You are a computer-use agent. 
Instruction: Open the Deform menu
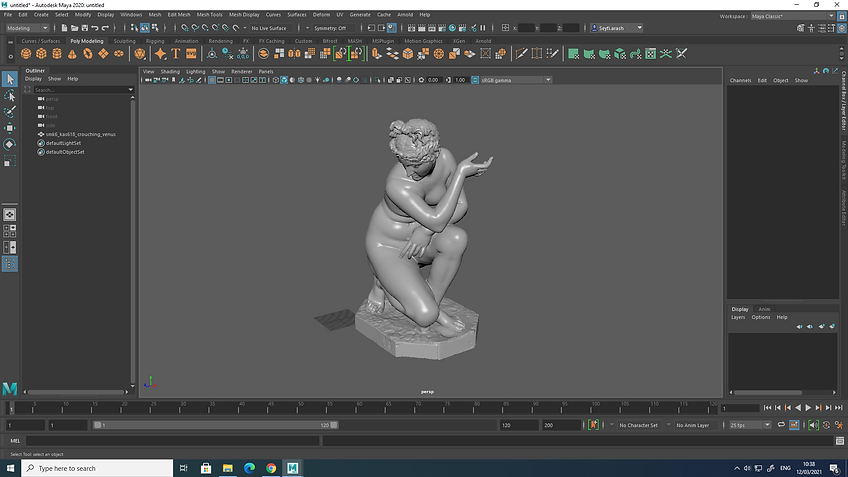pyautogui.click(x=321, y=15)
